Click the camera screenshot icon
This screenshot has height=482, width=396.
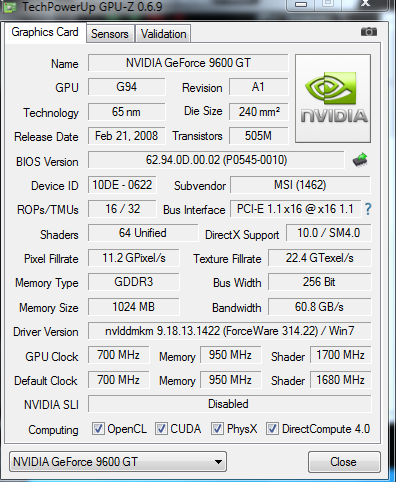coord(369,32)
